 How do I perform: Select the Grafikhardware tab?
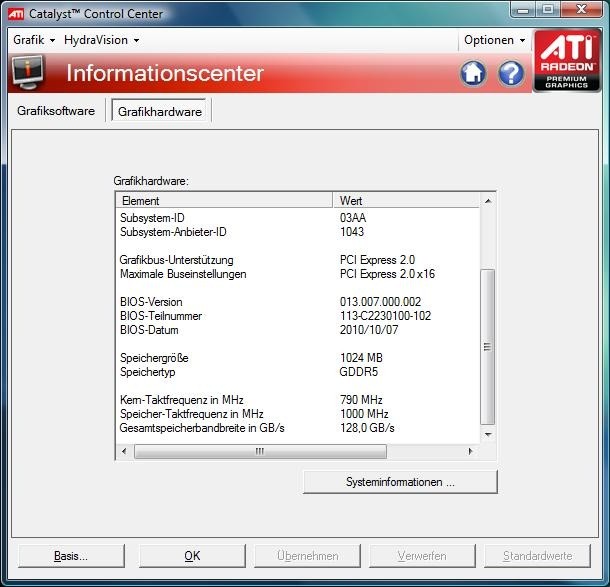[160, 112]
